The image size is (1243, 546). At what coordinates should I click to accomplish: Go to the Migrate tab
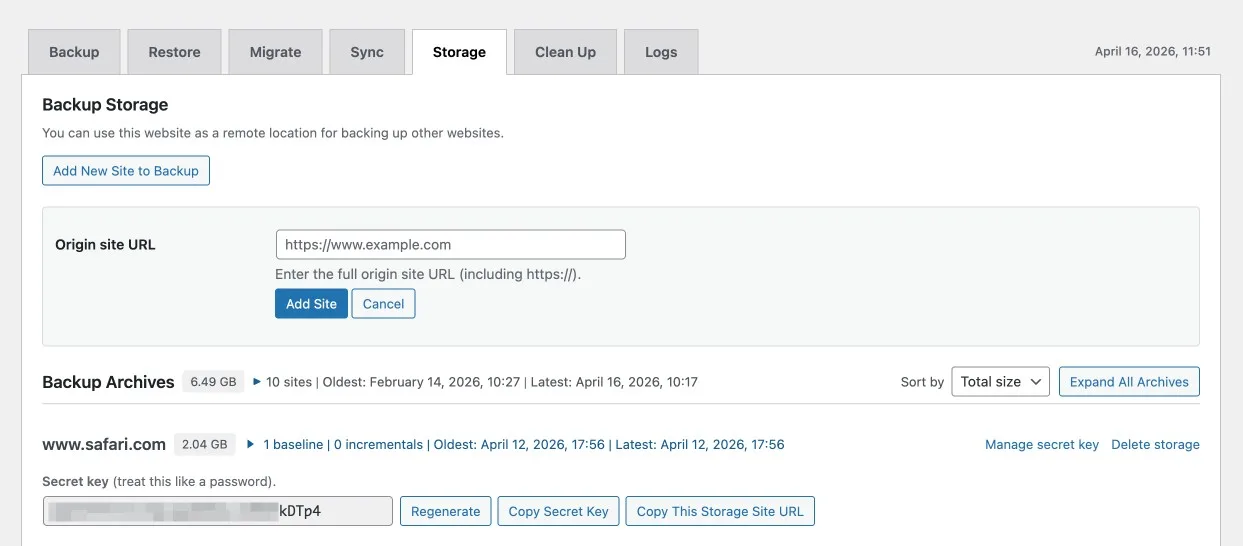point(275,52)
